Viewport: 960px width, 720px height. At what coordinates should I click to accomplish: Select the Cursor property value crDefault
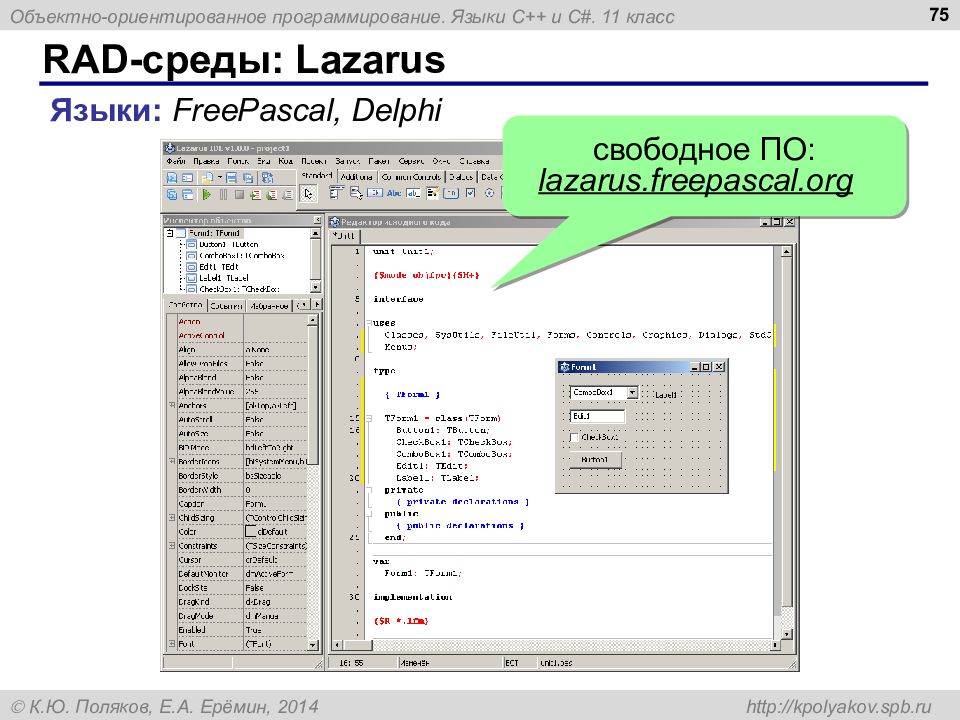pos(261,560)
